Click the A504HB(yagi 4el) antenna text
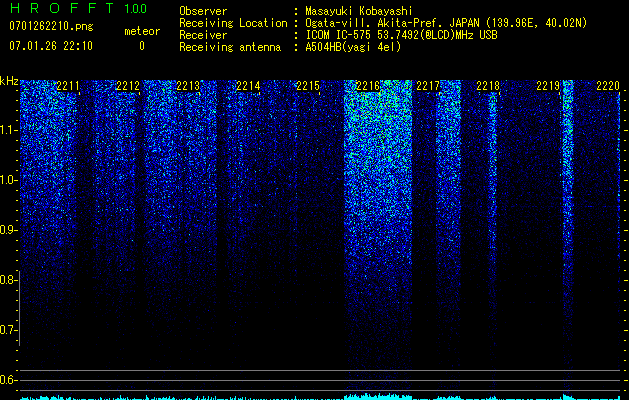The height and width of the screenshot is (400, 629). tap(353, 47)
